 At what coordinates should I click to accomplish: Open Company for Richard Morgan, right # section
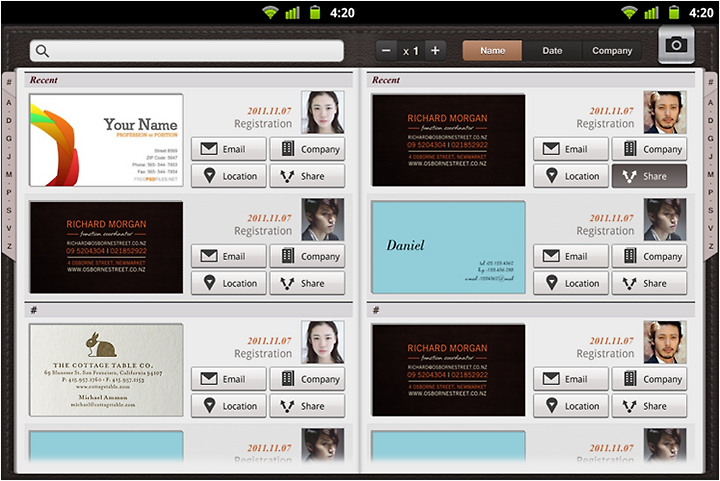(x=649, y=379)
